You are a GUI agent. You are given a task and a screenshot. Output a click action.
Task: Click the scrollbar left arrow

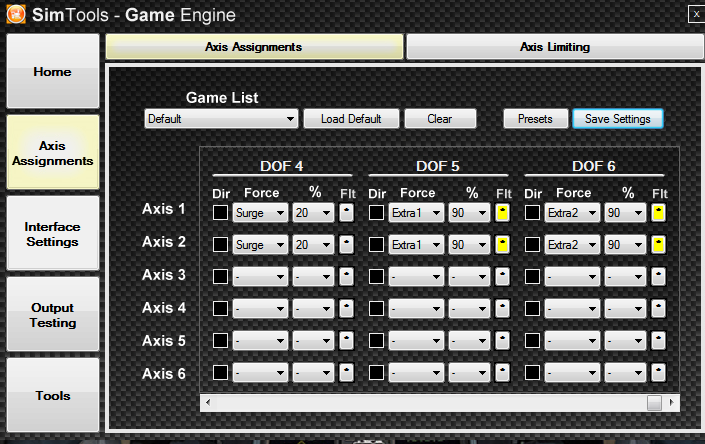[x=208, y=403]
